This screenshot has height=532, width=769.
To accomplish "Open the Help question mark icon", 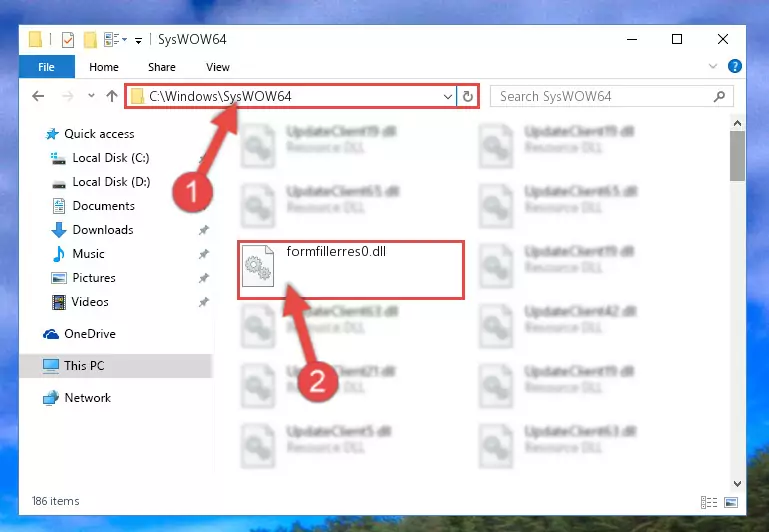I will point(734,66).
